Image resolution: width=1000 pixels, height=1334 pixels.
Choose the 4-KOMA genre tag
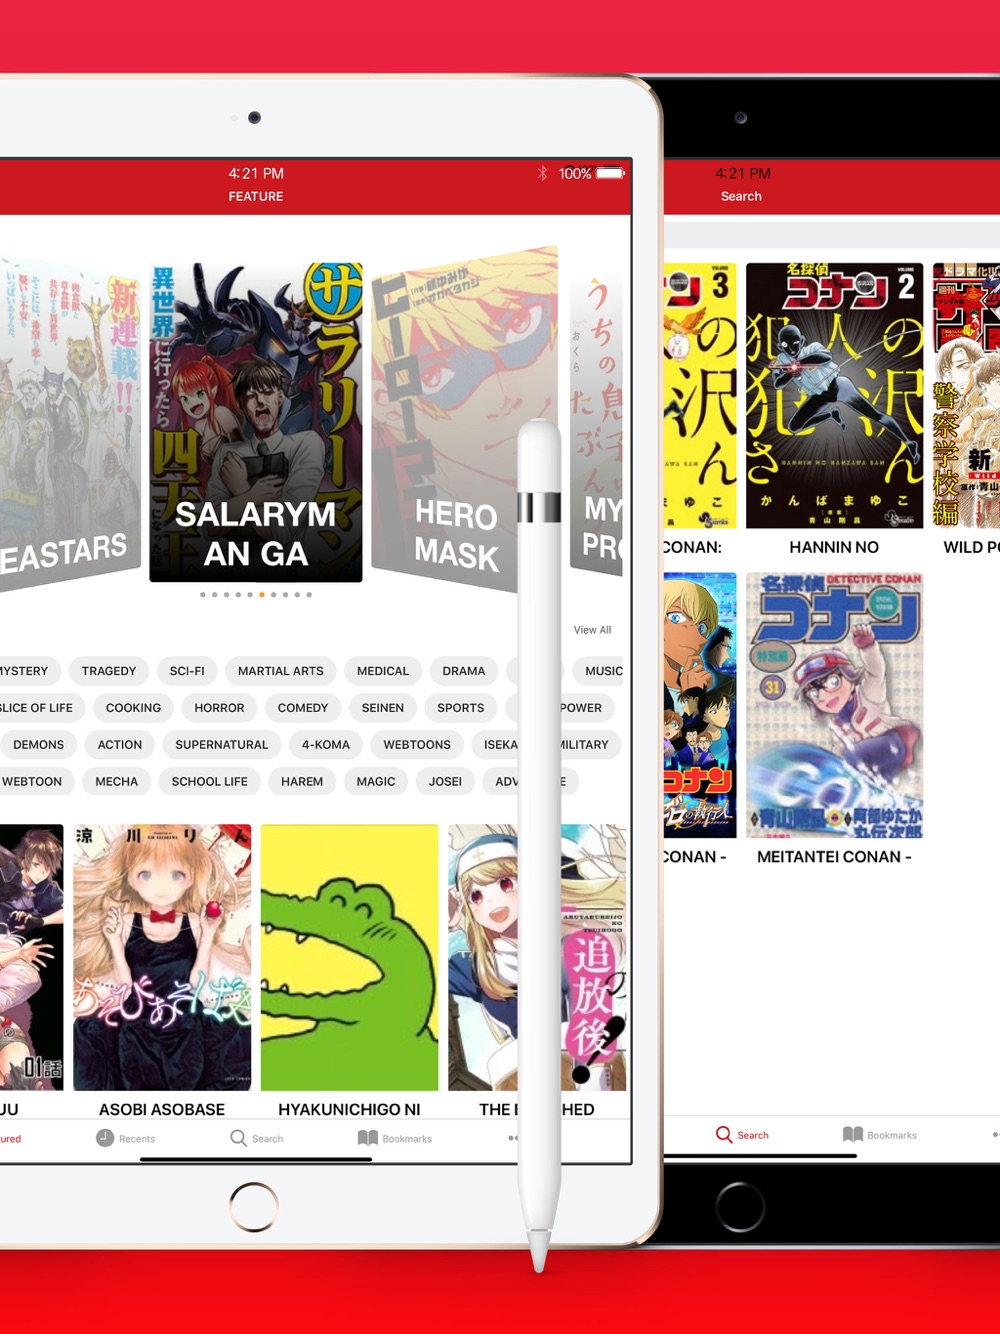coord(326,745)
